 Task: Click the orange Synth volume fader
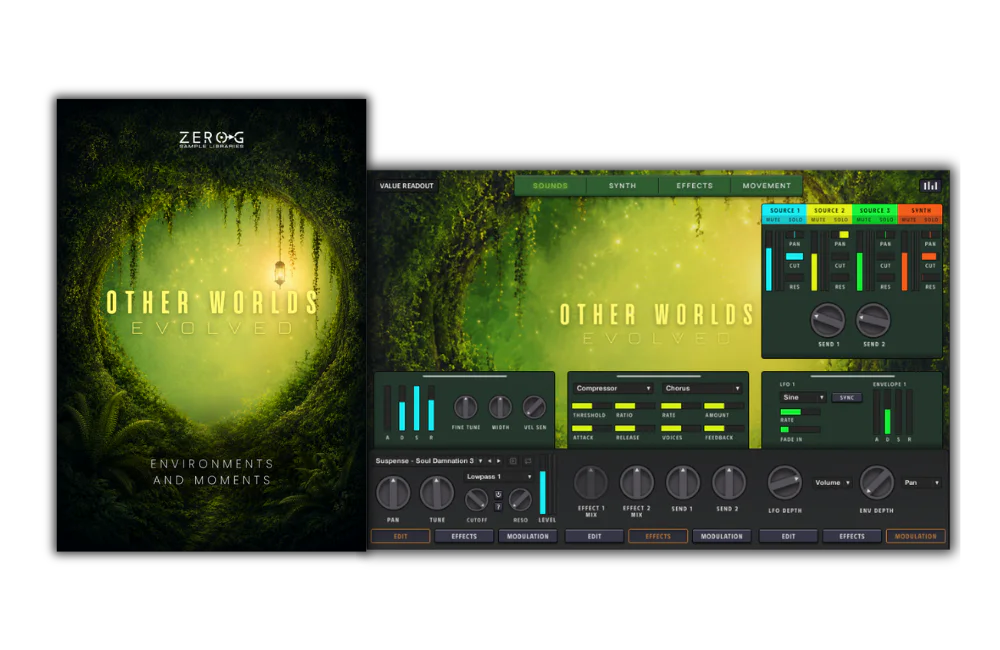pyautogui.click(x=904, y=262)
